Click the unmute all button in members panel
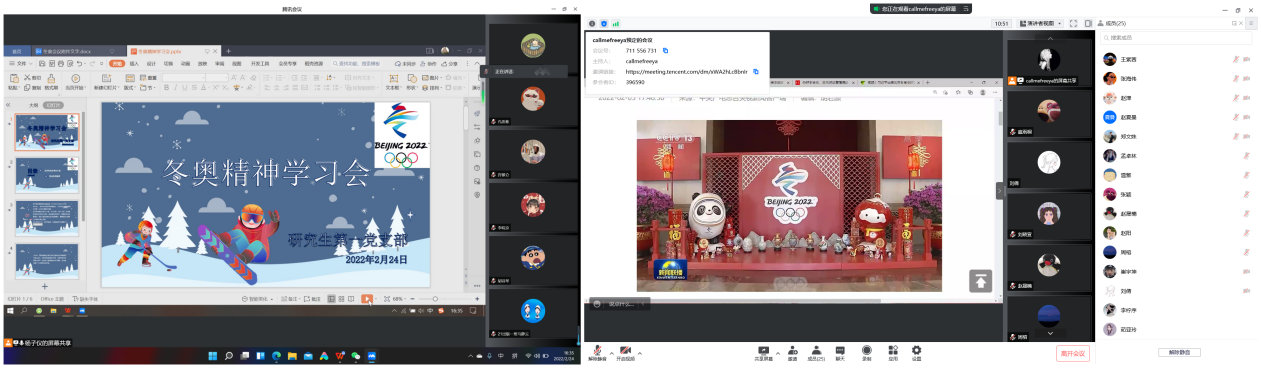Image resolution: width=1261 pixels, height=368 pixels. point(1179,352)
